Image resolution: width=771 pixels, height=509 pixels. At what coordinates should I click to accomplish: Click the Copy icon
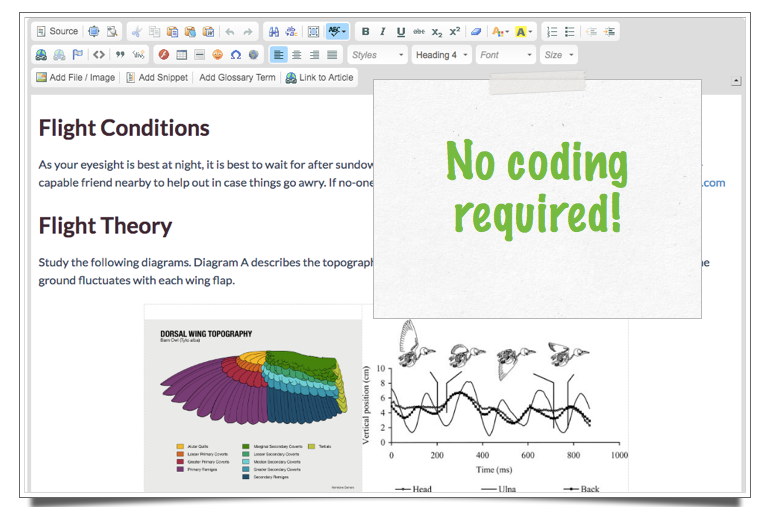point(154,32)
